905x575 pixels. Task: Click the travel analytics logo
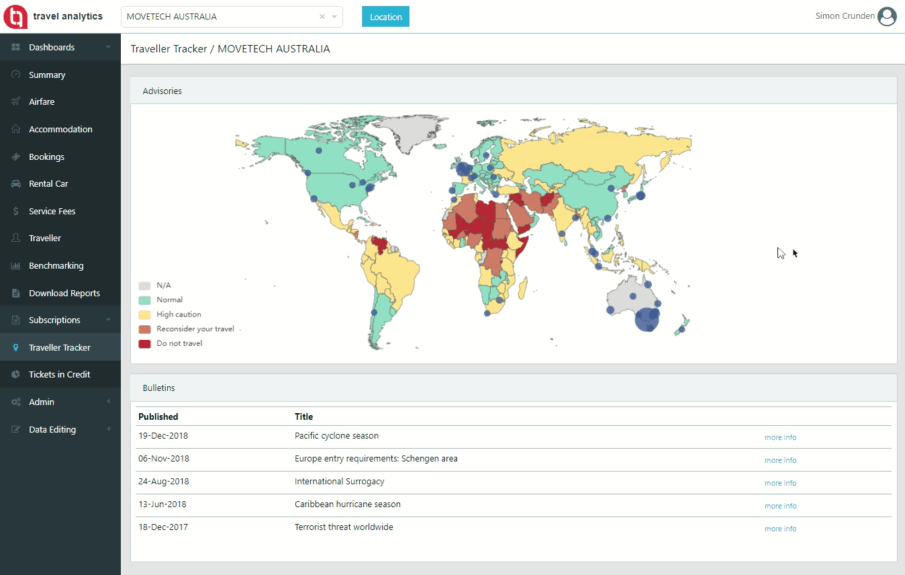pos(16,17)
